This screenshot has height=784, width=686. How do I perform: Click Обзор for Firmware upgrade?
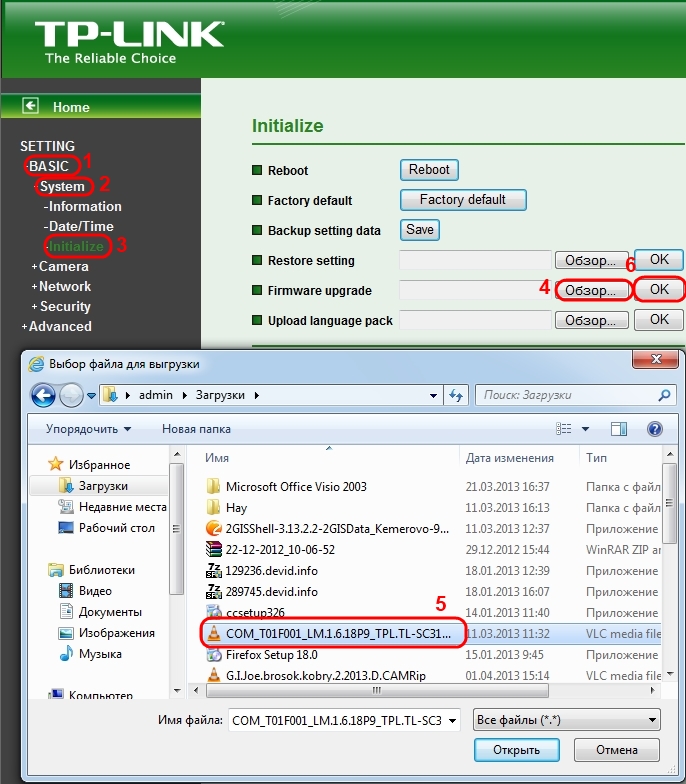pos(591,290)
